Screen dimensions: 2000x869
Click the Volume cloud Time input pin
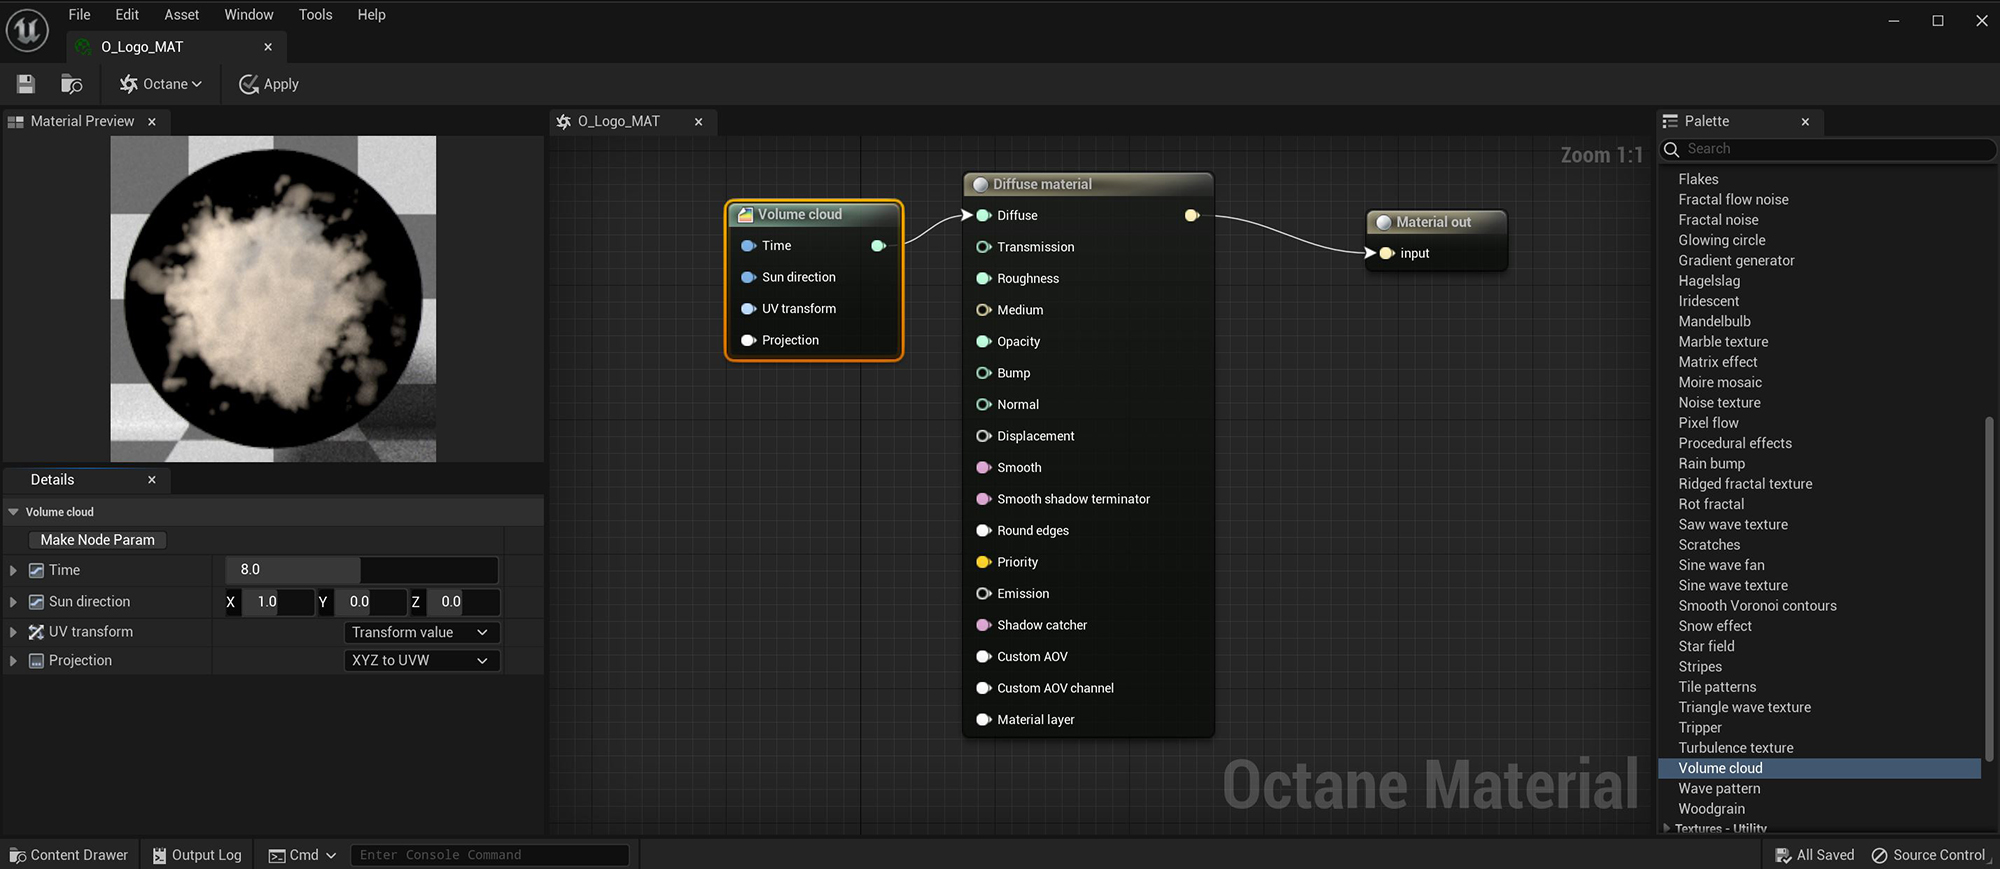tap(748, 246)
